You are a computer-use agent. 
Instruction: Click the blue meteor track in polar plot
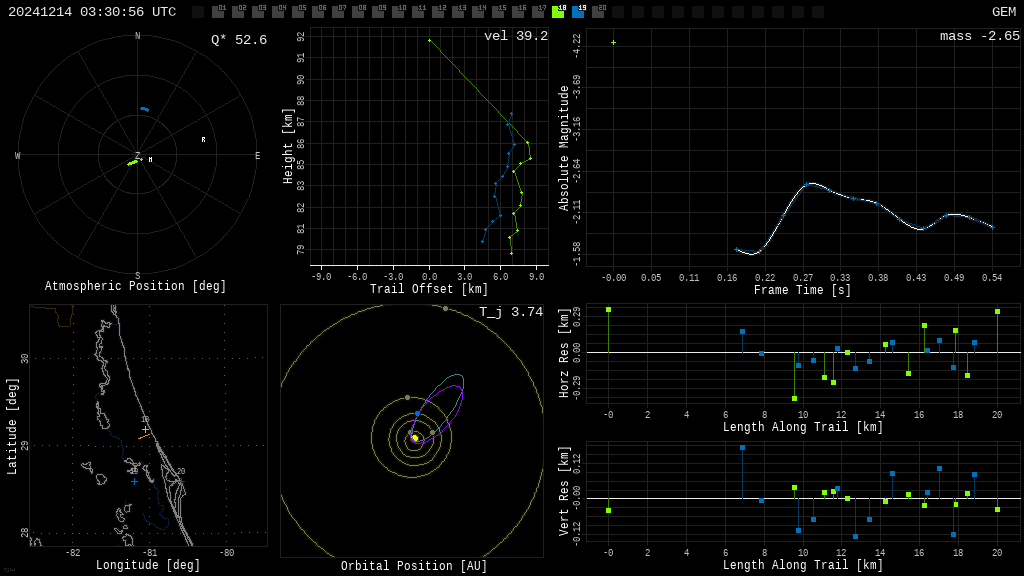(x=145, y=109)
